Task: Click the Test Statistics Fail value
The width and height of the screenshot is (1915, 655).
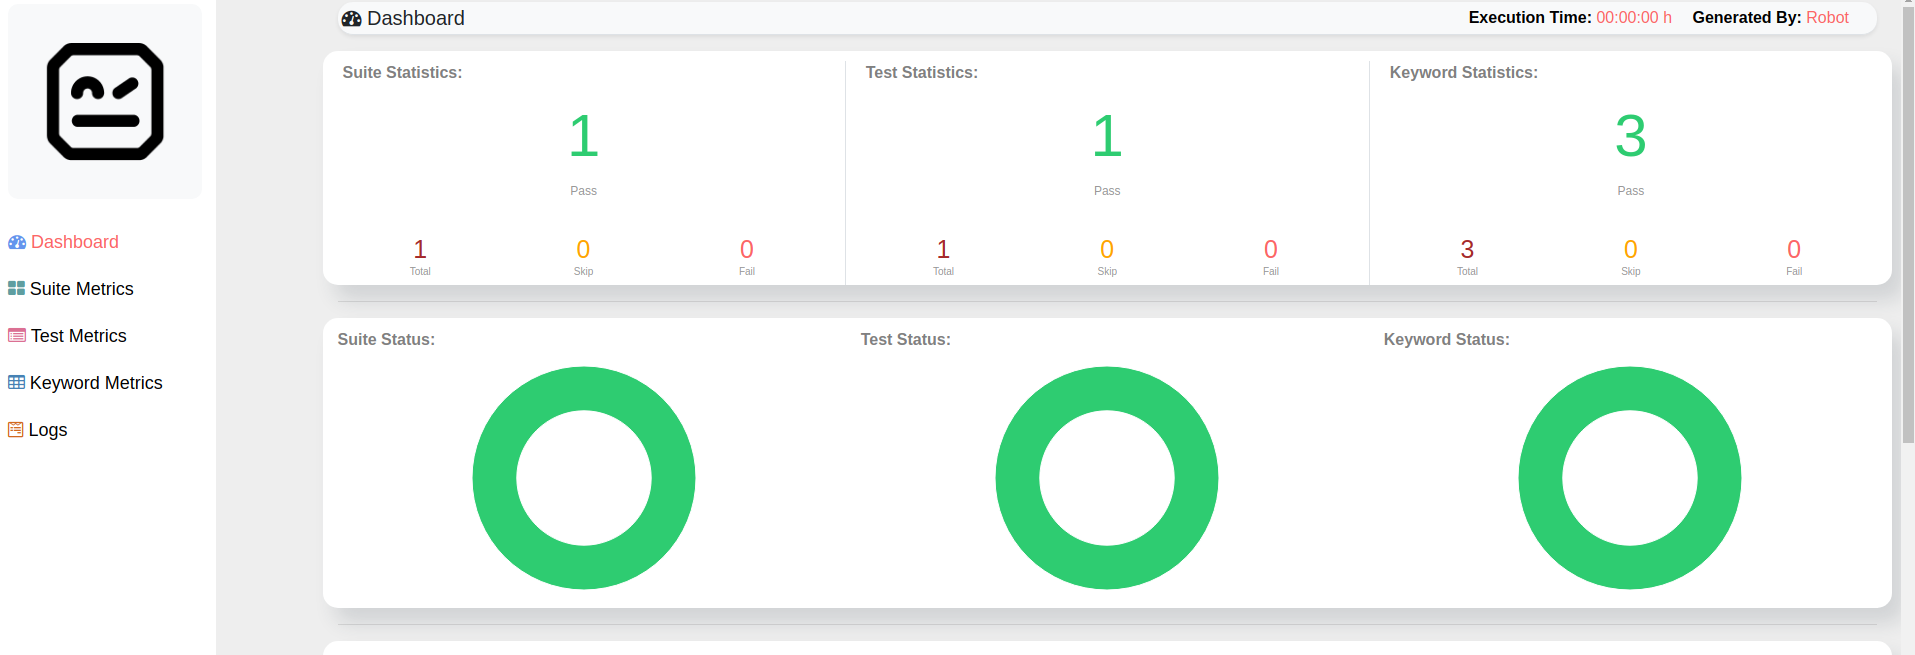Action: click(x=1271, y=249)
